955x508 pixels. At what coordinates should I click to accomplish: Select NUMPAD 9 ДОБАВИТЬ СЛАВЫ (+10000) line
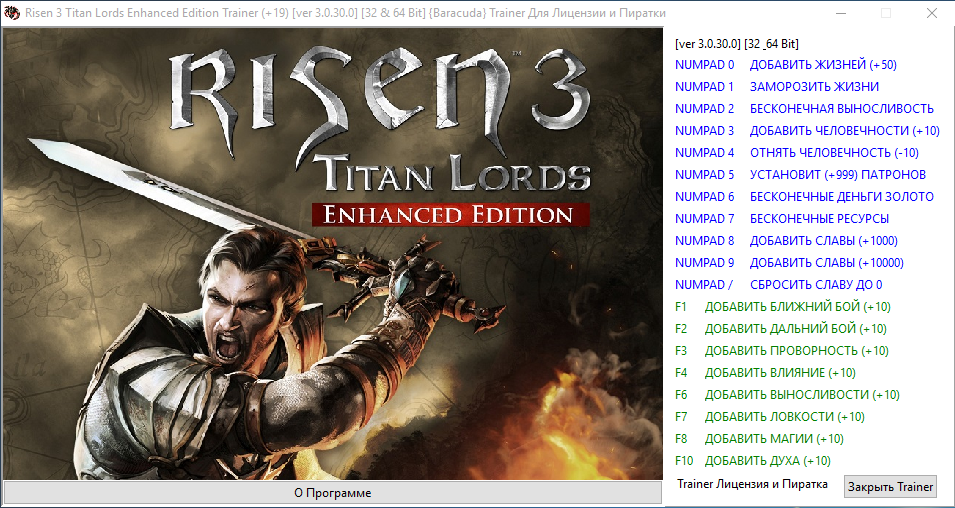(x=789, y=263)
